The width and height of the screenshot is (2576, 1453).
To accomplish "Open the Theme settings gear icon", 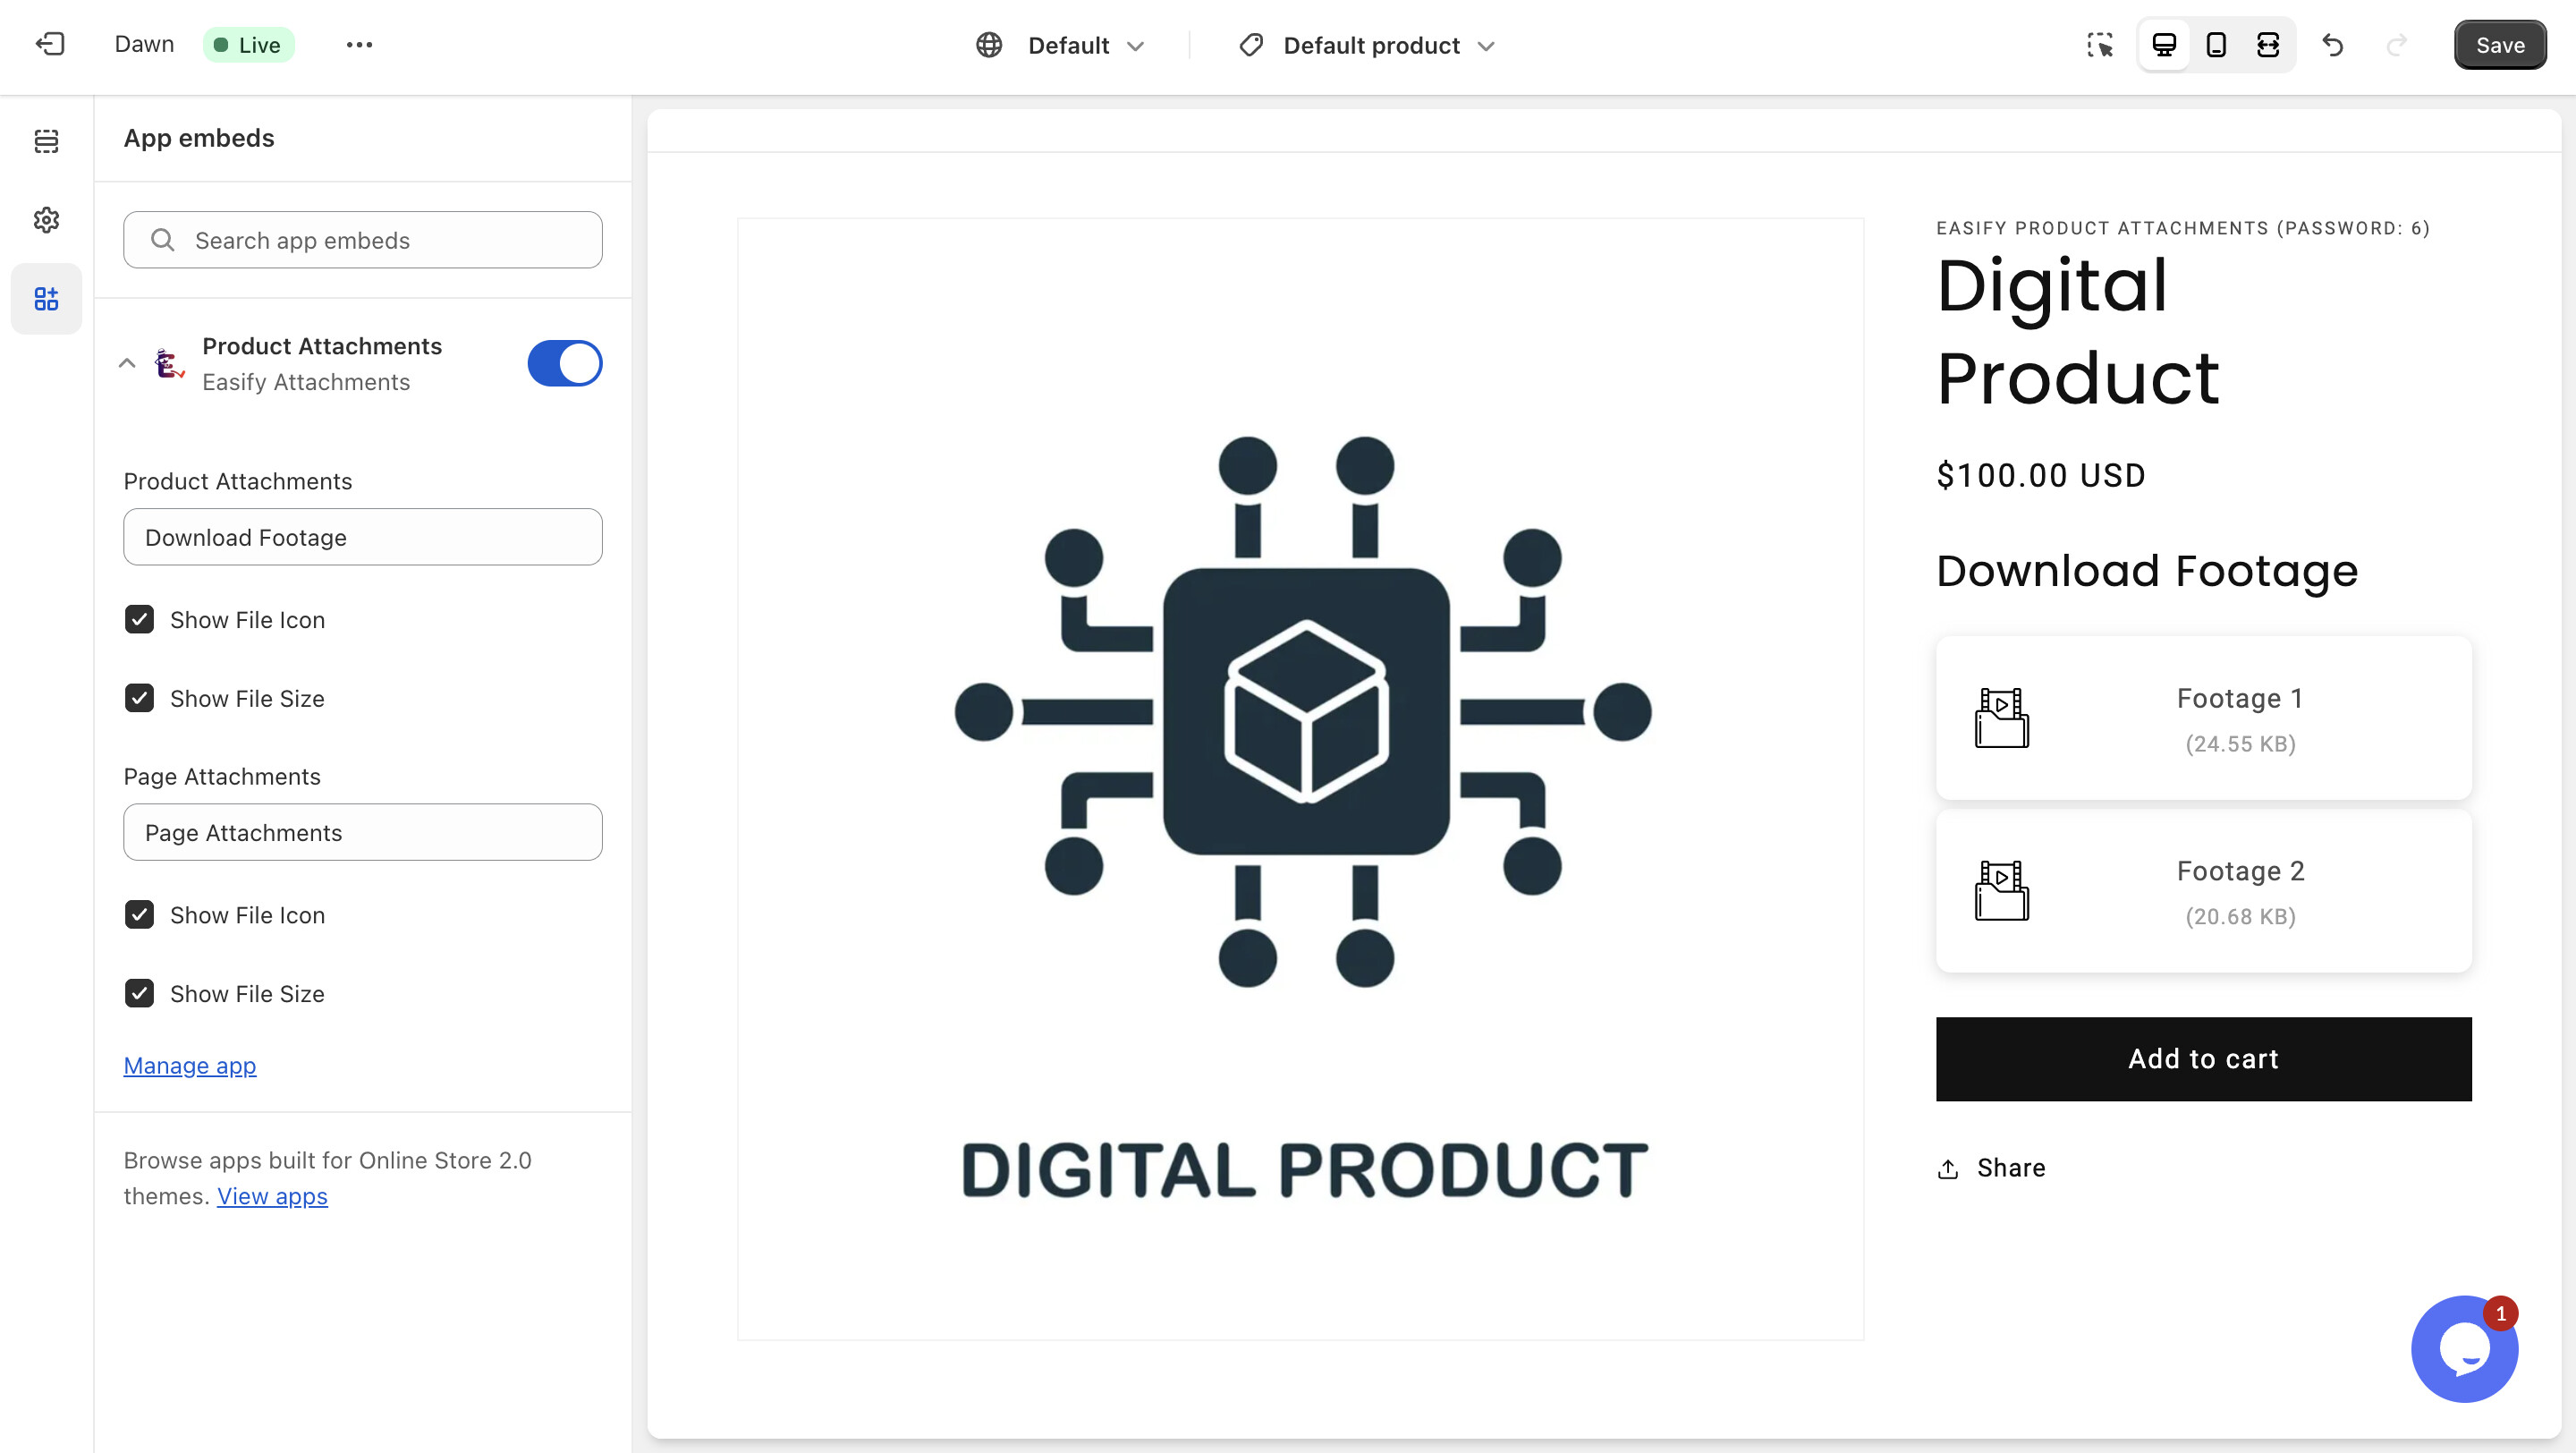I will [46, 220].
